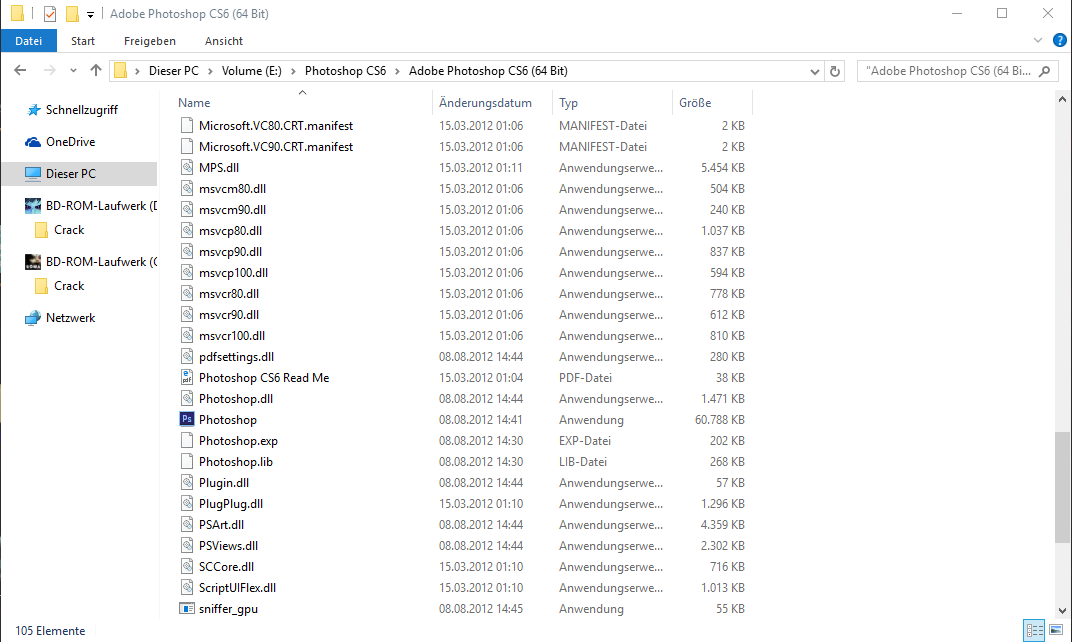Click the scroll-down arrow of the file list
The image size is (1072, 642).
click(x=1062, y=611)
